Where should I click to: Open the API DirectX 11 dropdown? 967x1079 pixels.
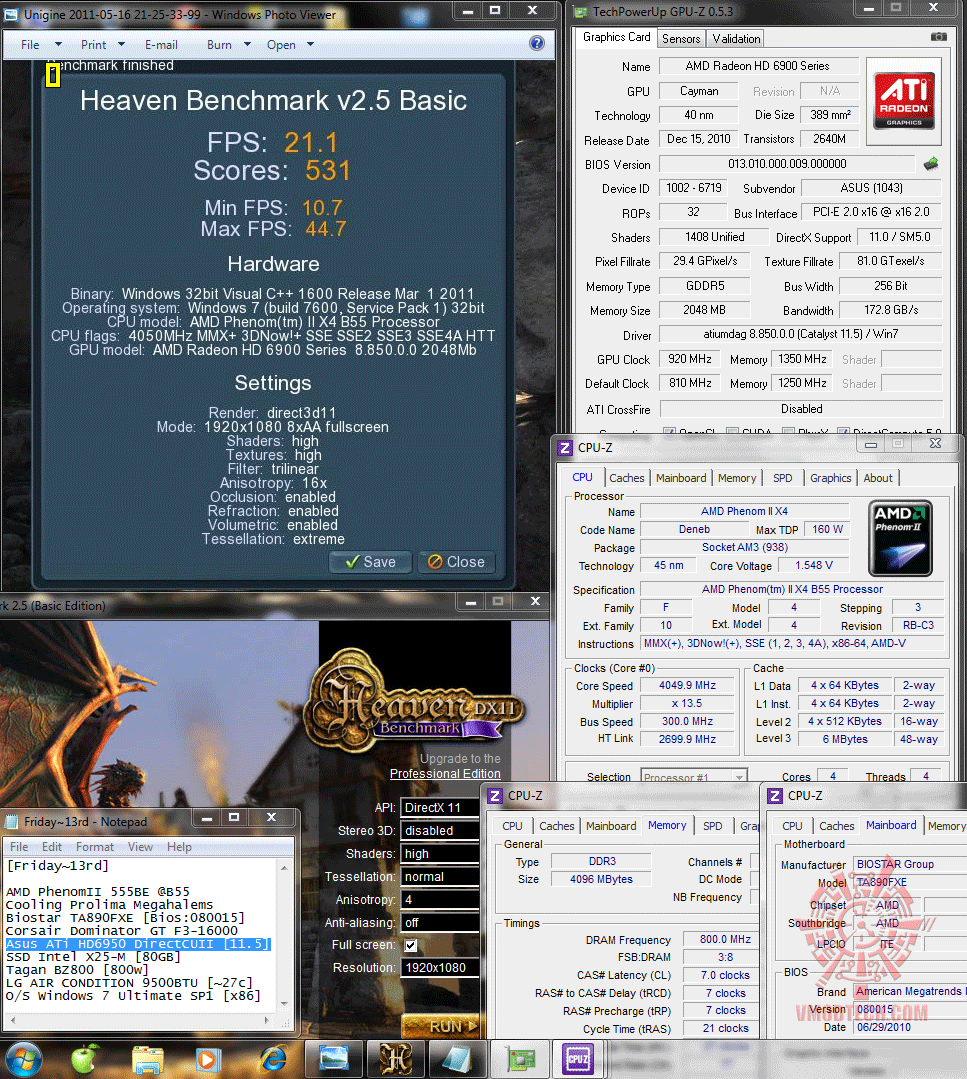(x=440, y=808)
